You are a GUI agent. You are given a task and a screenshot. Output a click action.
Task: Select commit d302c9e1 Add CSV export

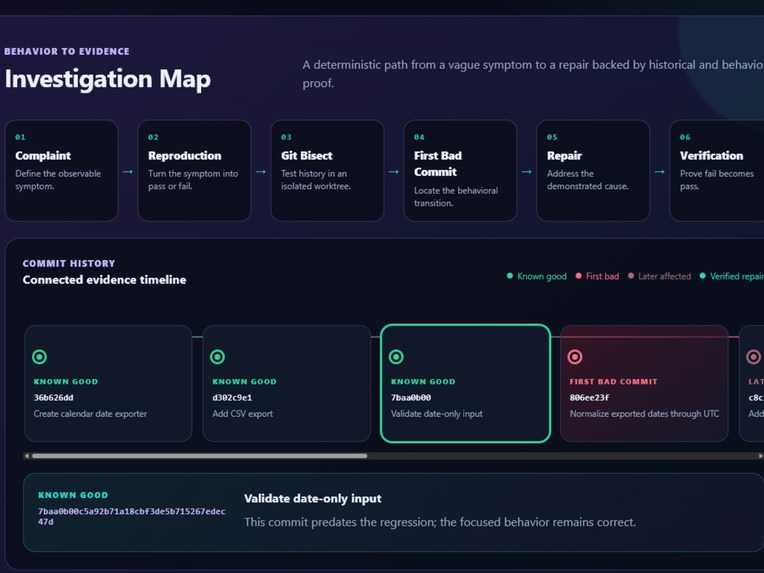pos(286,383)
